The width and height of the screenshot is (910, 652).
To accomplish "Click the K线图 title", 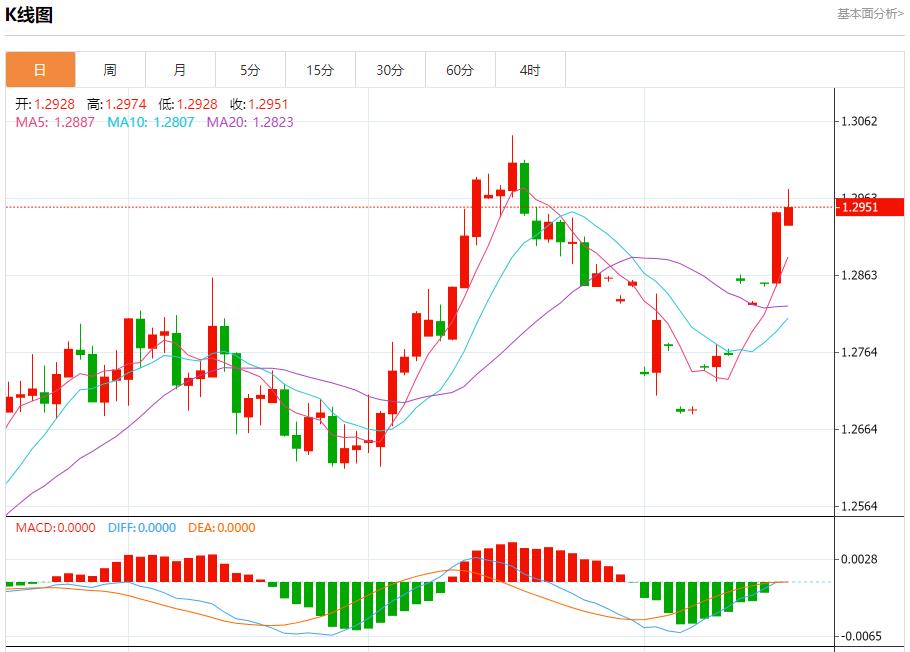I will tap(29, 15).
